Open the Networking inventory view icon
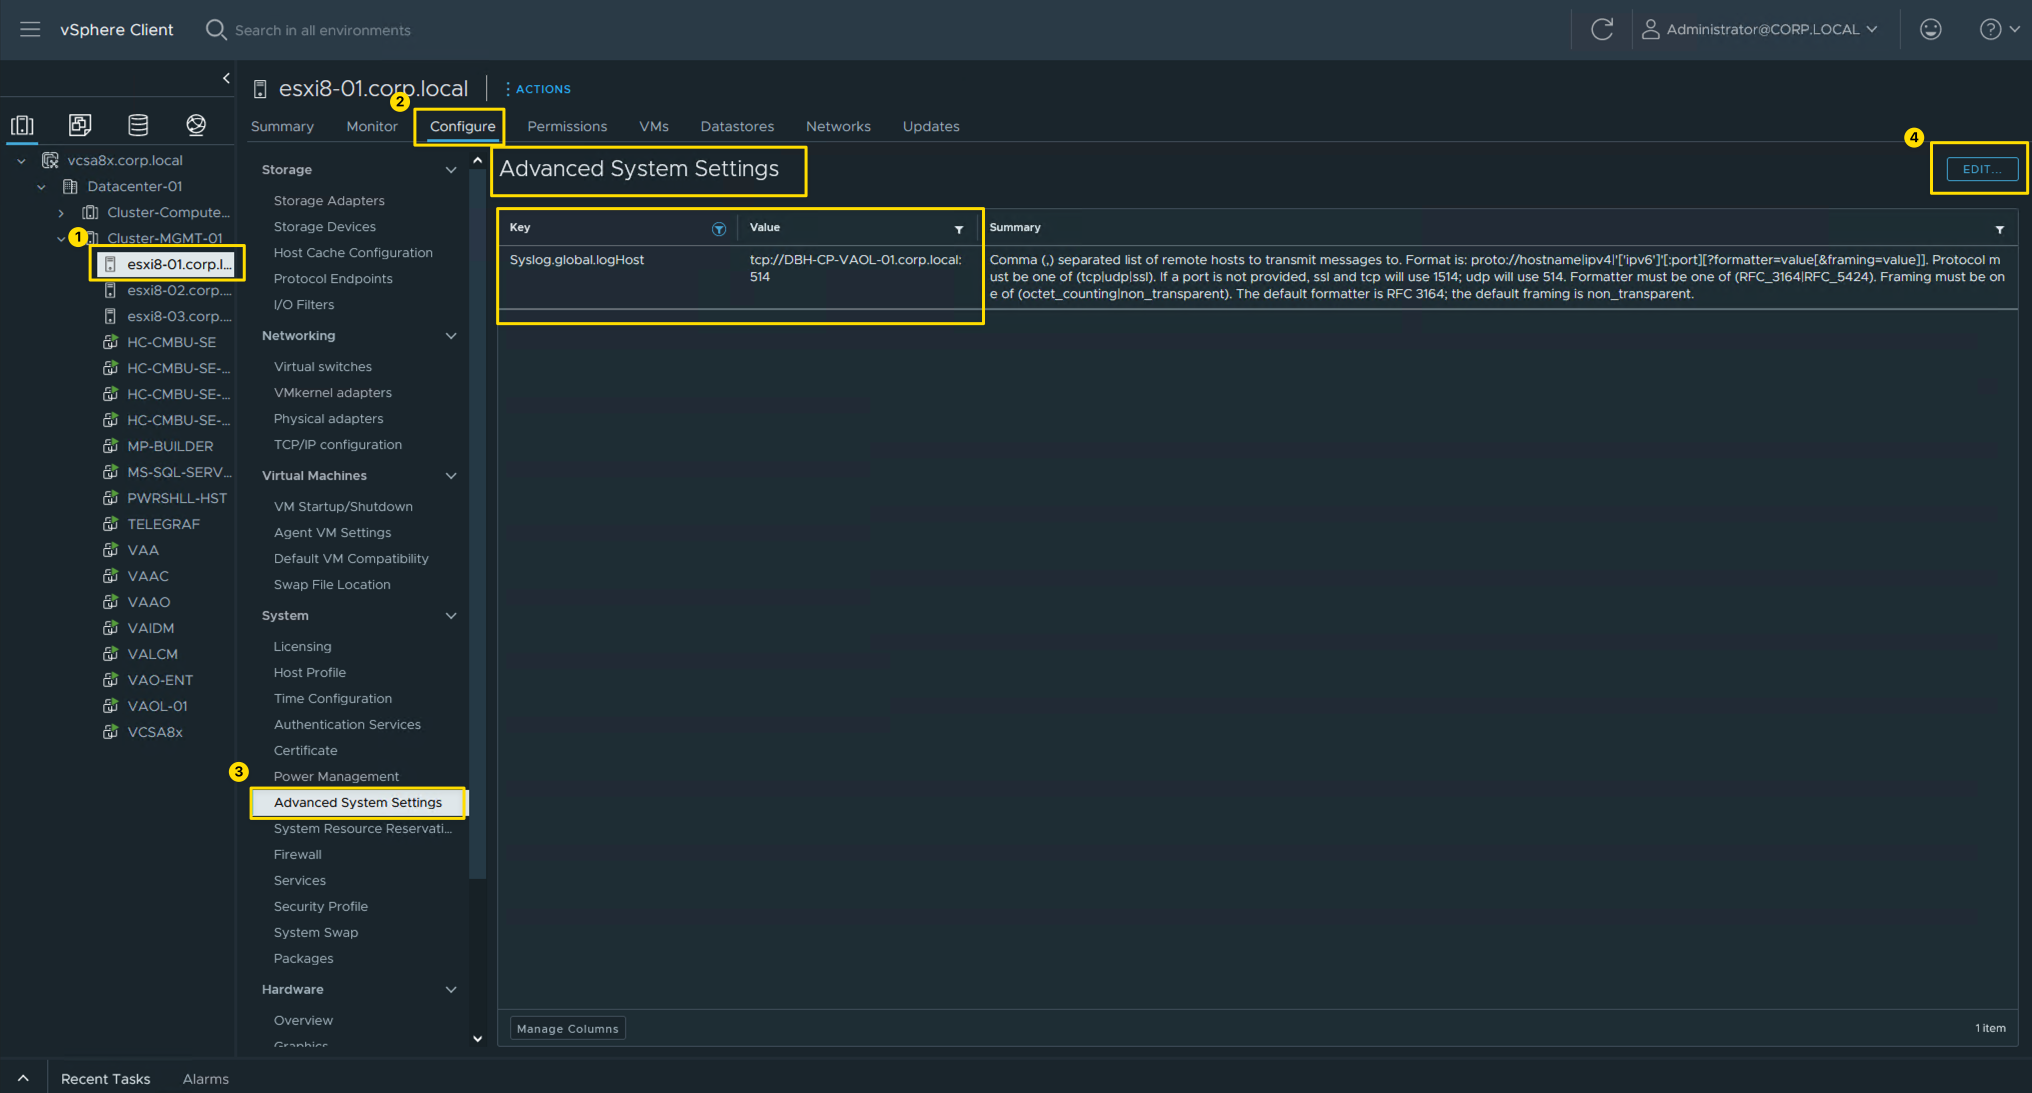Screen dimensions: 2032x1093 click(x=196, y=125)
